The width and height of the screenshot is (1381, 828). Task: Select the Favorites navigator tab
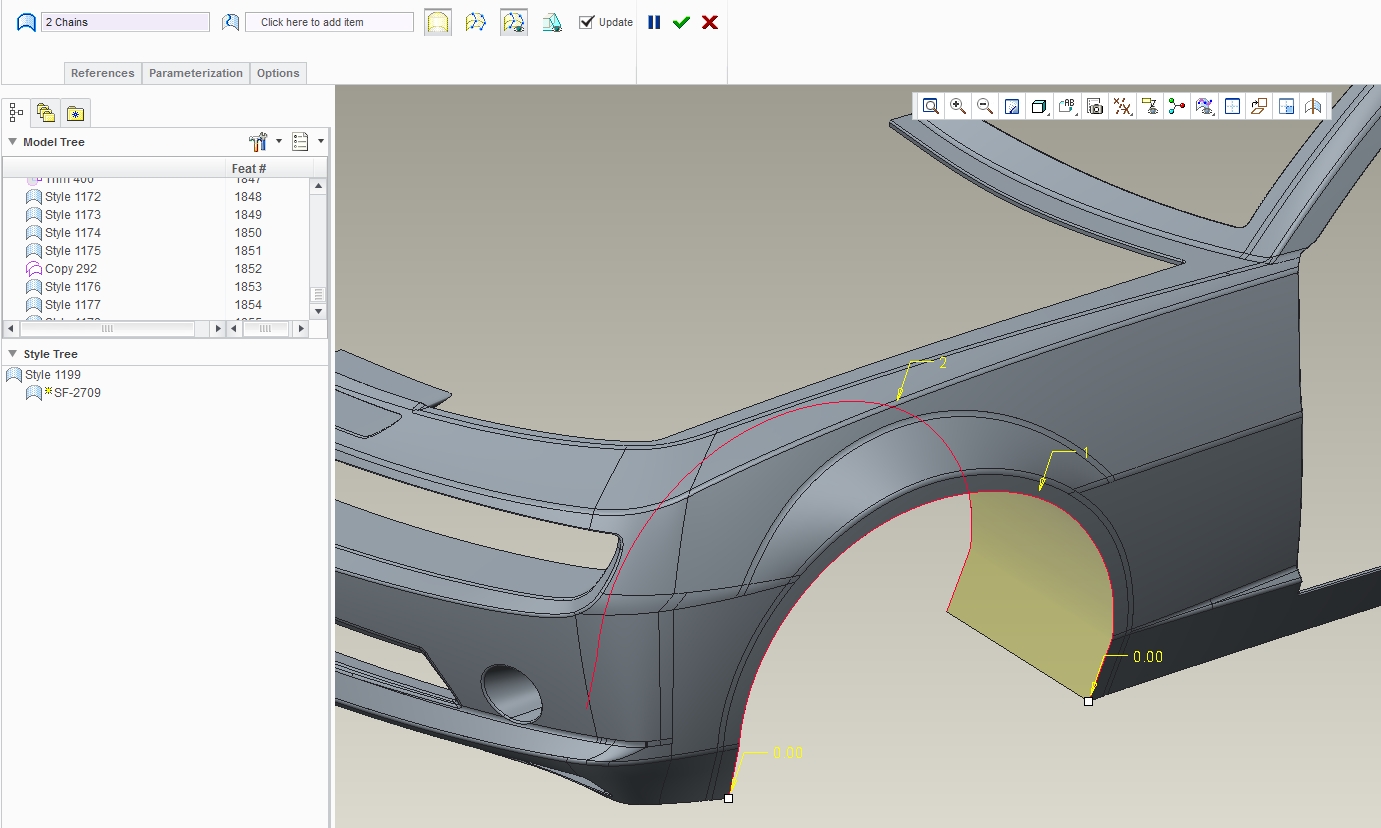point(75,113)
